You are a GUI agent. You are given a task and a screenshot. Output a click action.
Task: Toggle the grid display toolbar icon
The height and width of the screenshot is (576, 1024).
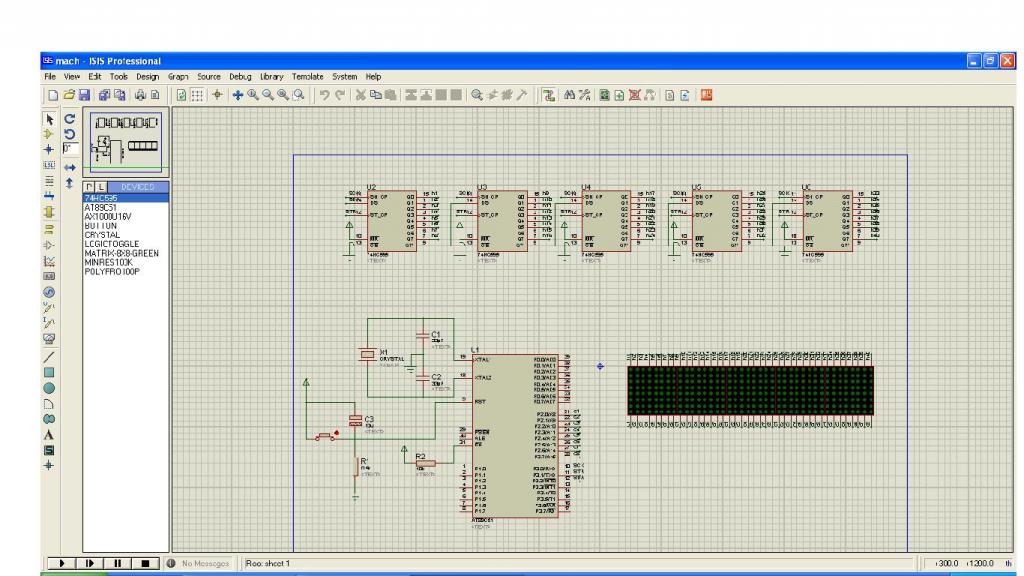coord(197,95)
